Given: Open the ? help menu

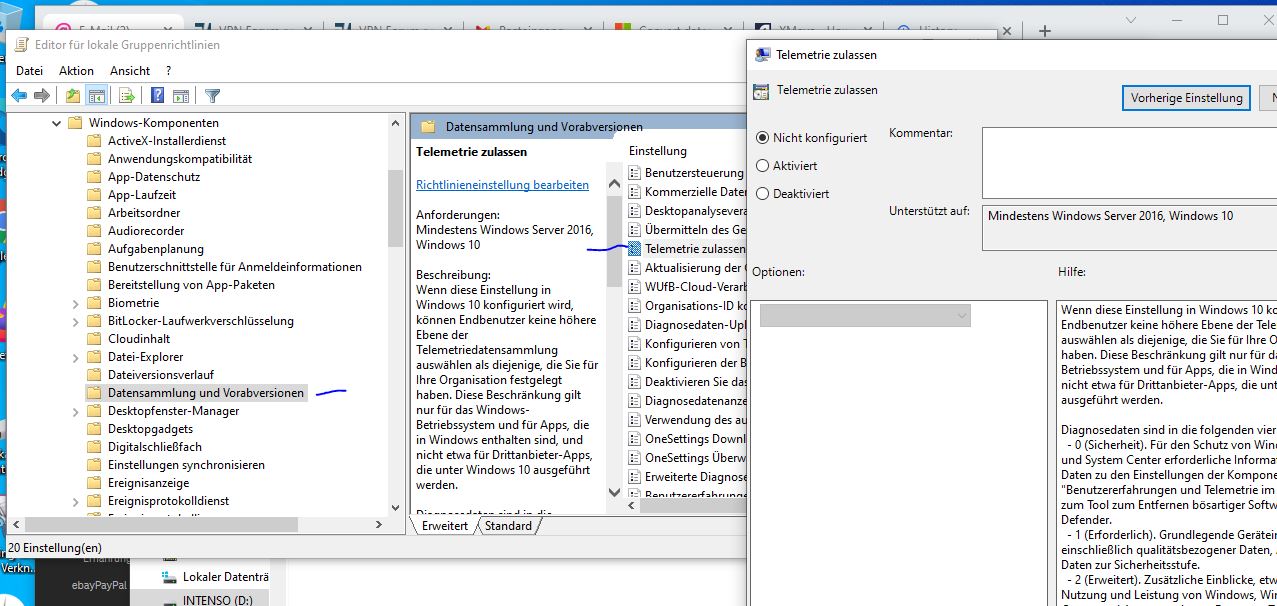Looking at the screenshot, I should [x=169, y=71].
